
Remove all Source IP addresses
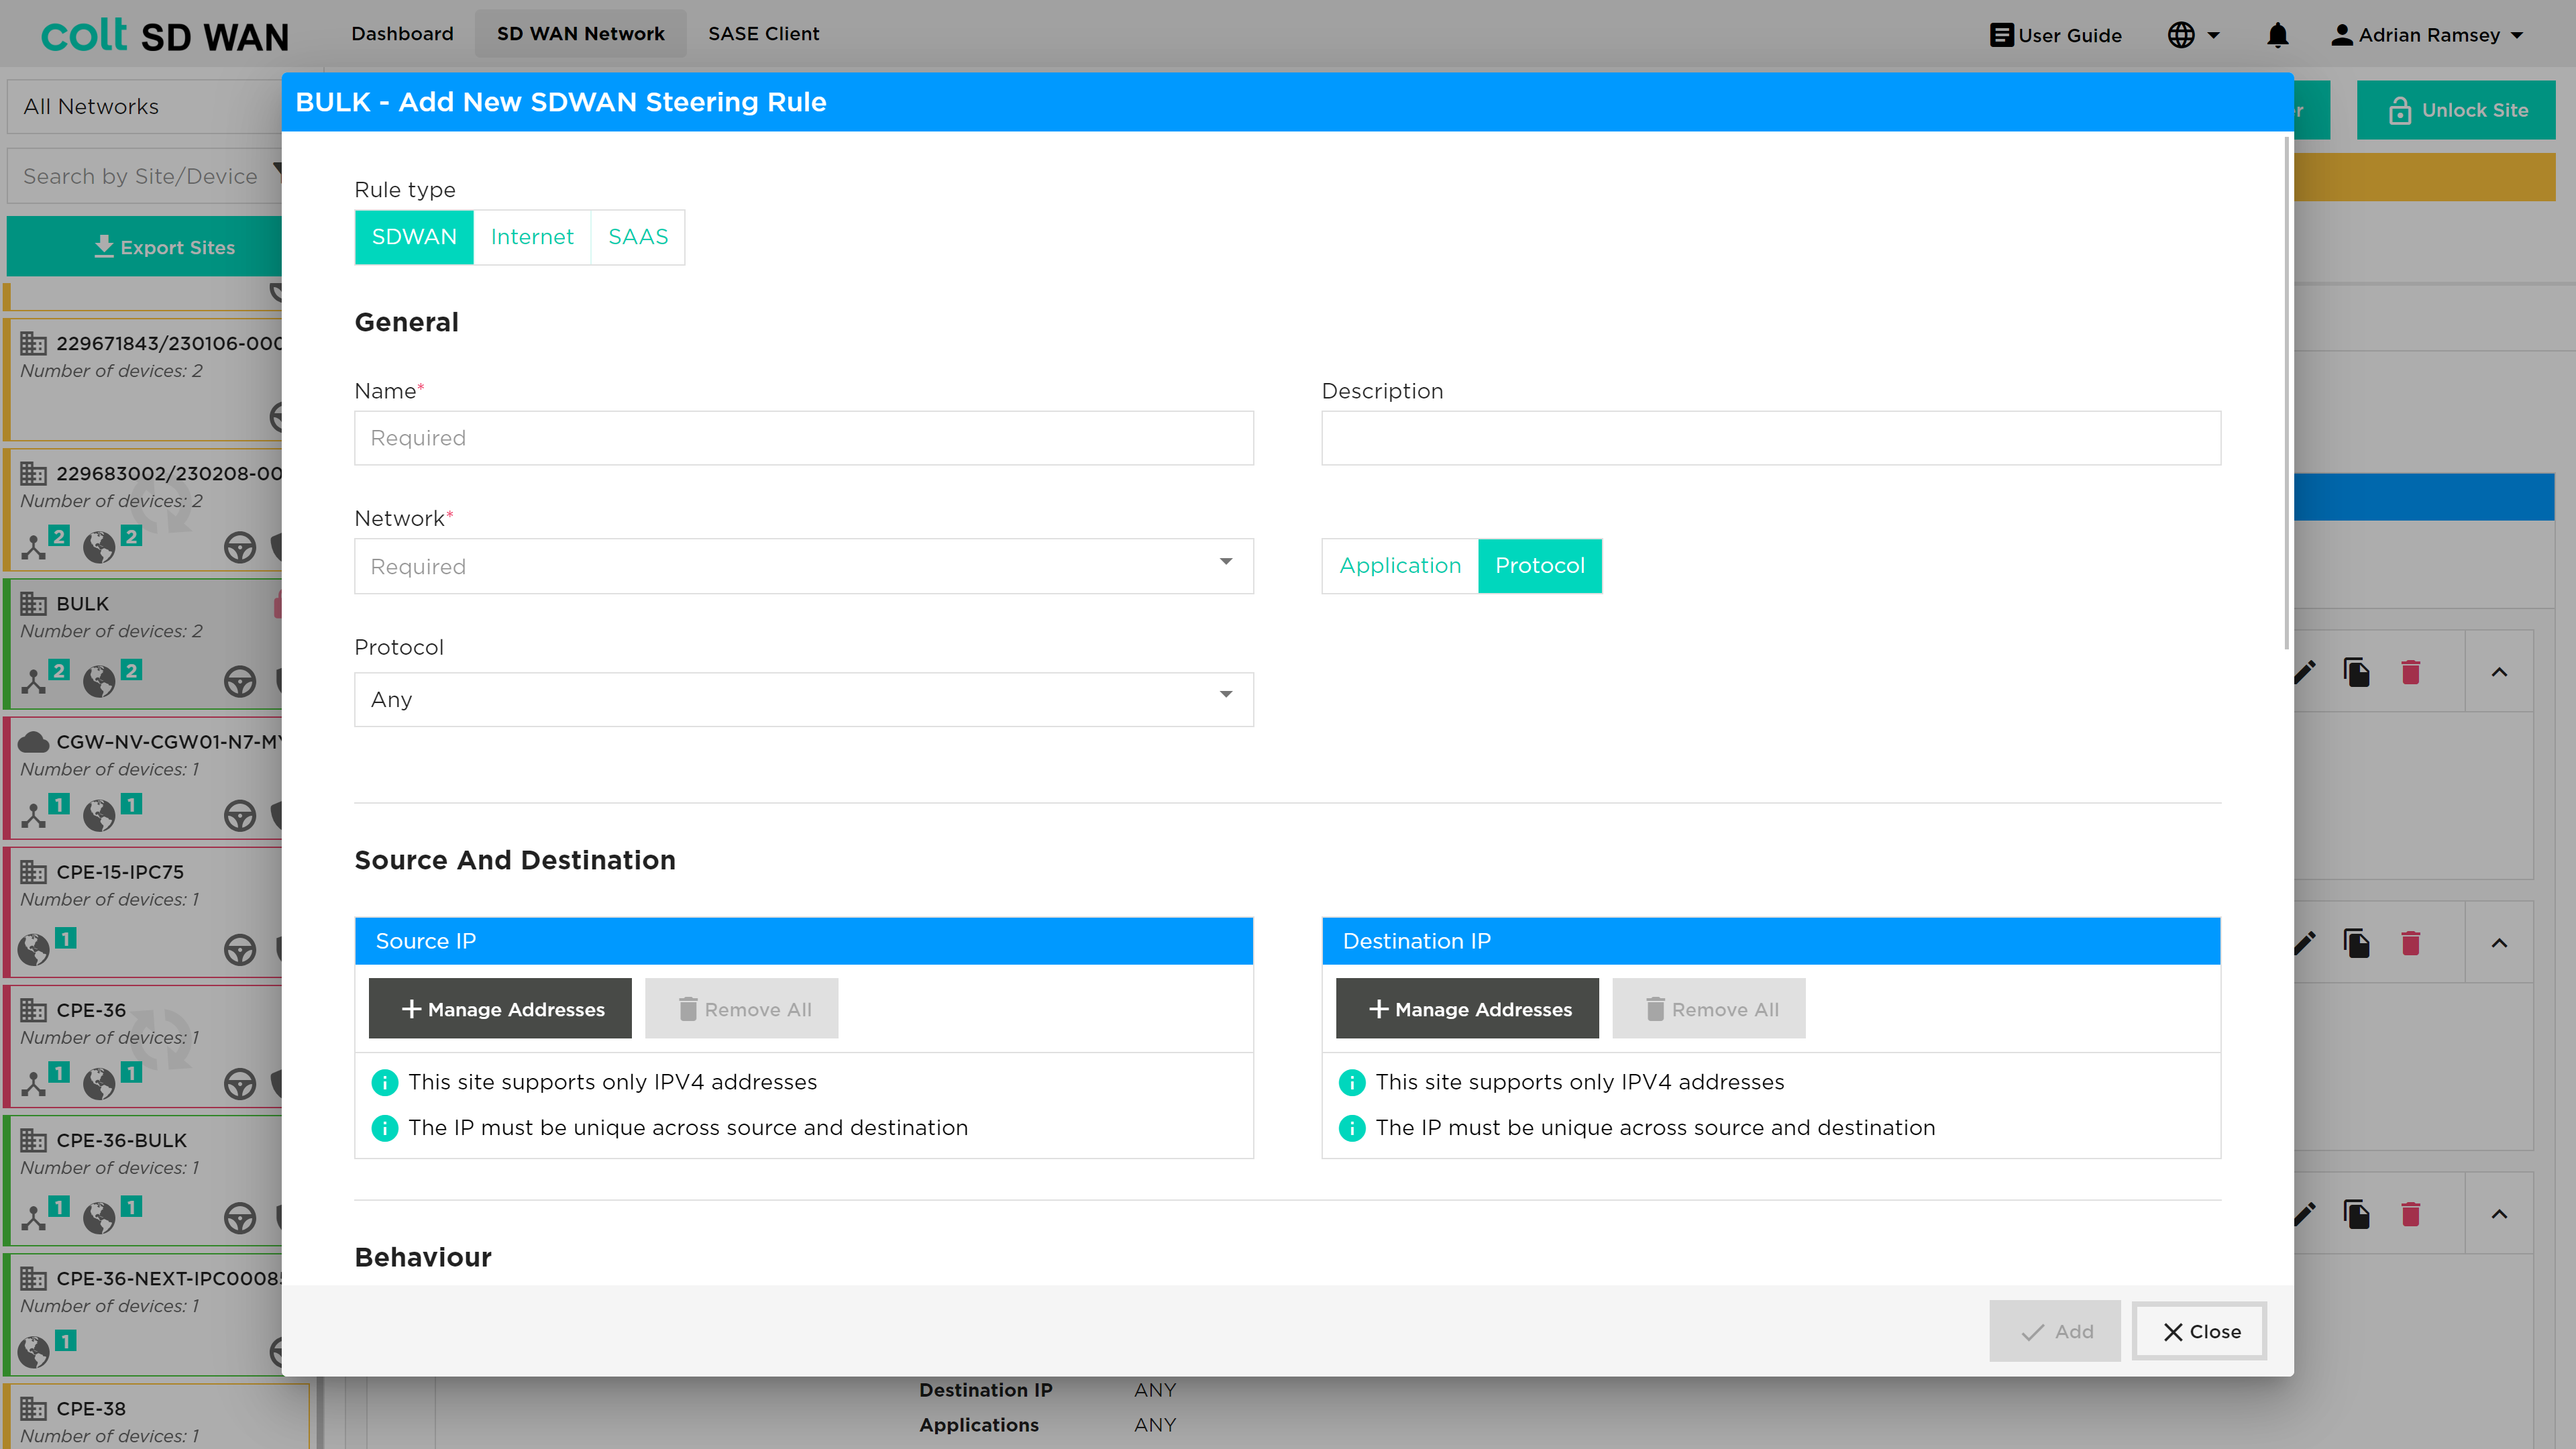[742, 1009]
